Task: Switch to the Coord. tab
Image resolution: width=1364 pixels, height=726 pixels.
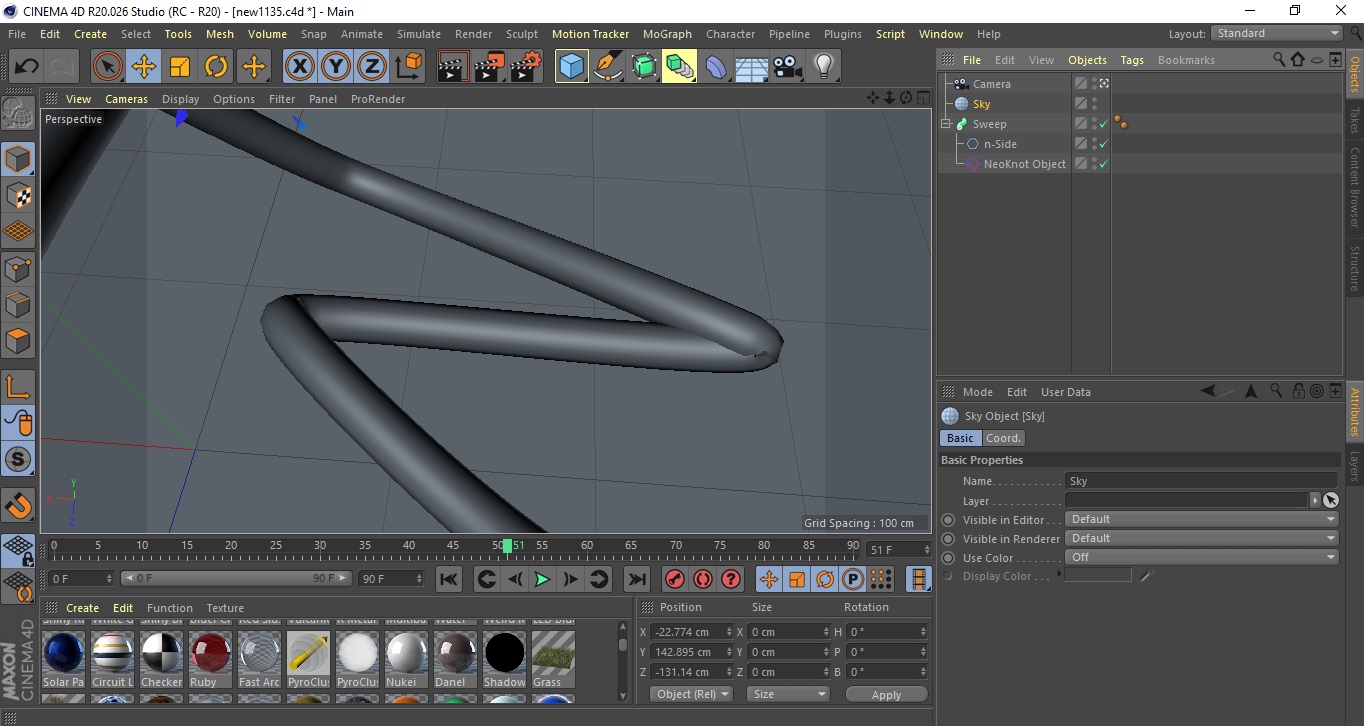Action: tap(1003, 438)
